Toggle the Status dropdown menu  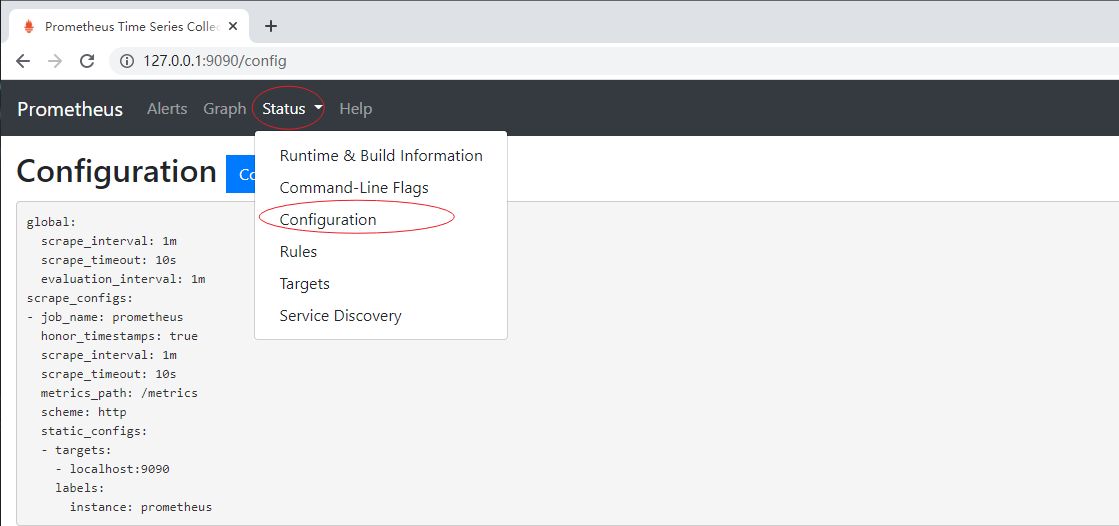[x=292, y=109]
